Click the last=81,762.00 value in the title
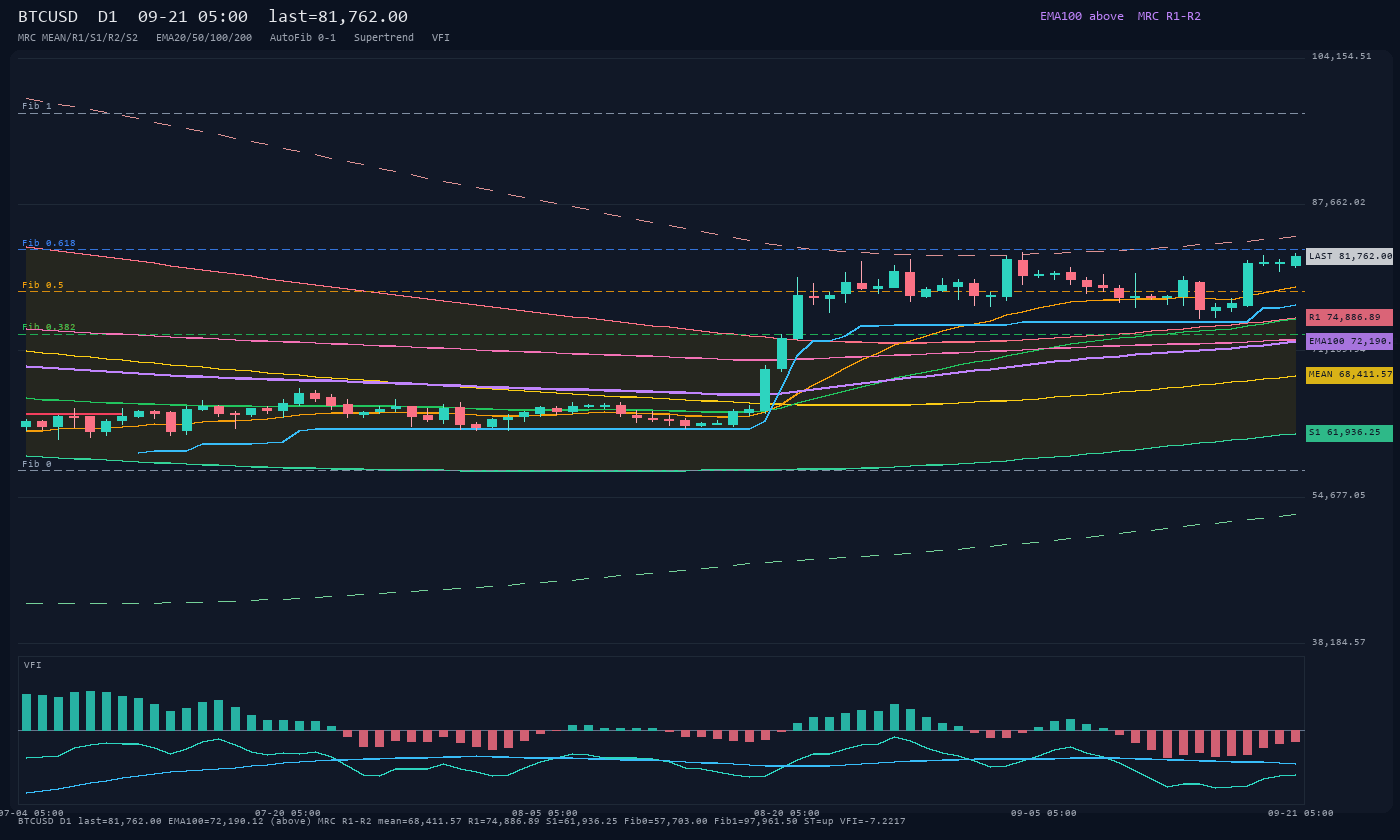Viewport: 1400px width, 840px height. click(338, 17)
